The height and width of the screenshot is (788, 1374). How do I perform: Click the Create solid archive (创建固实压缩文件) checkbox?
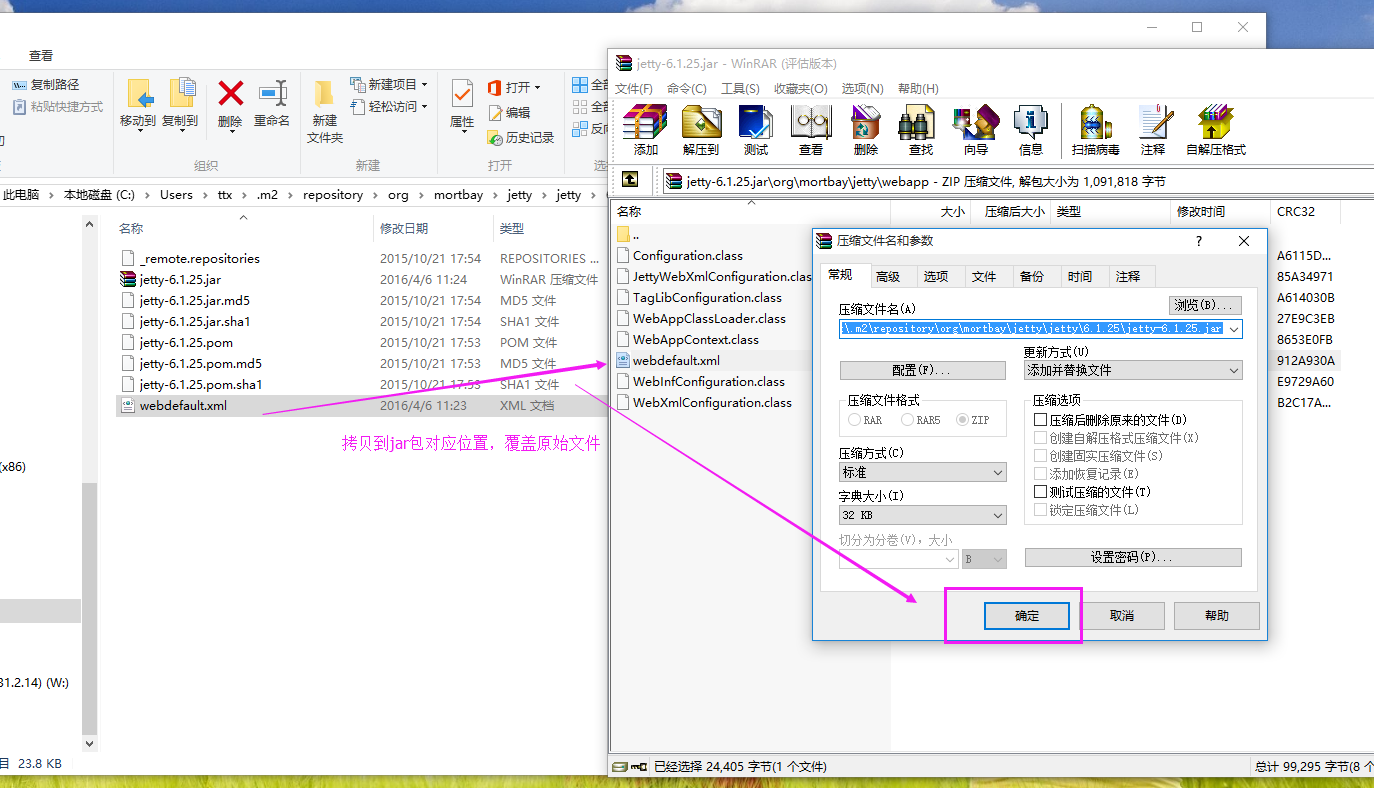[1041, 456]
